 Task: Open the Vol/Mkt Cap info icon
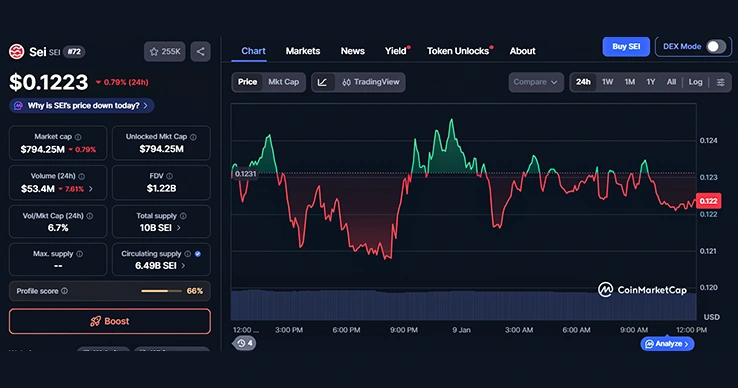[x=89, y=216]
